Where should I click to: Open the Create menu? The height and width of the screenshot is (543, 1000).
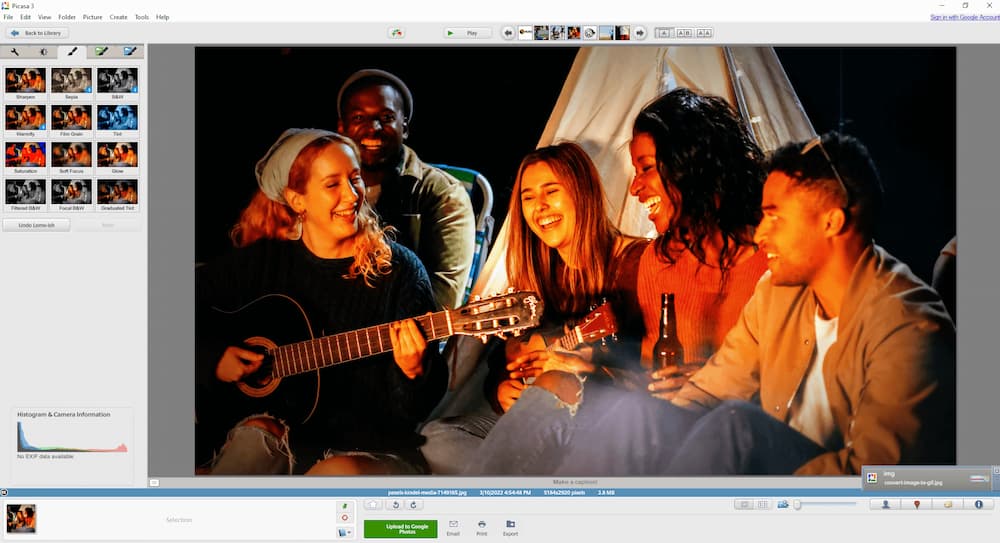click(119, 17)
